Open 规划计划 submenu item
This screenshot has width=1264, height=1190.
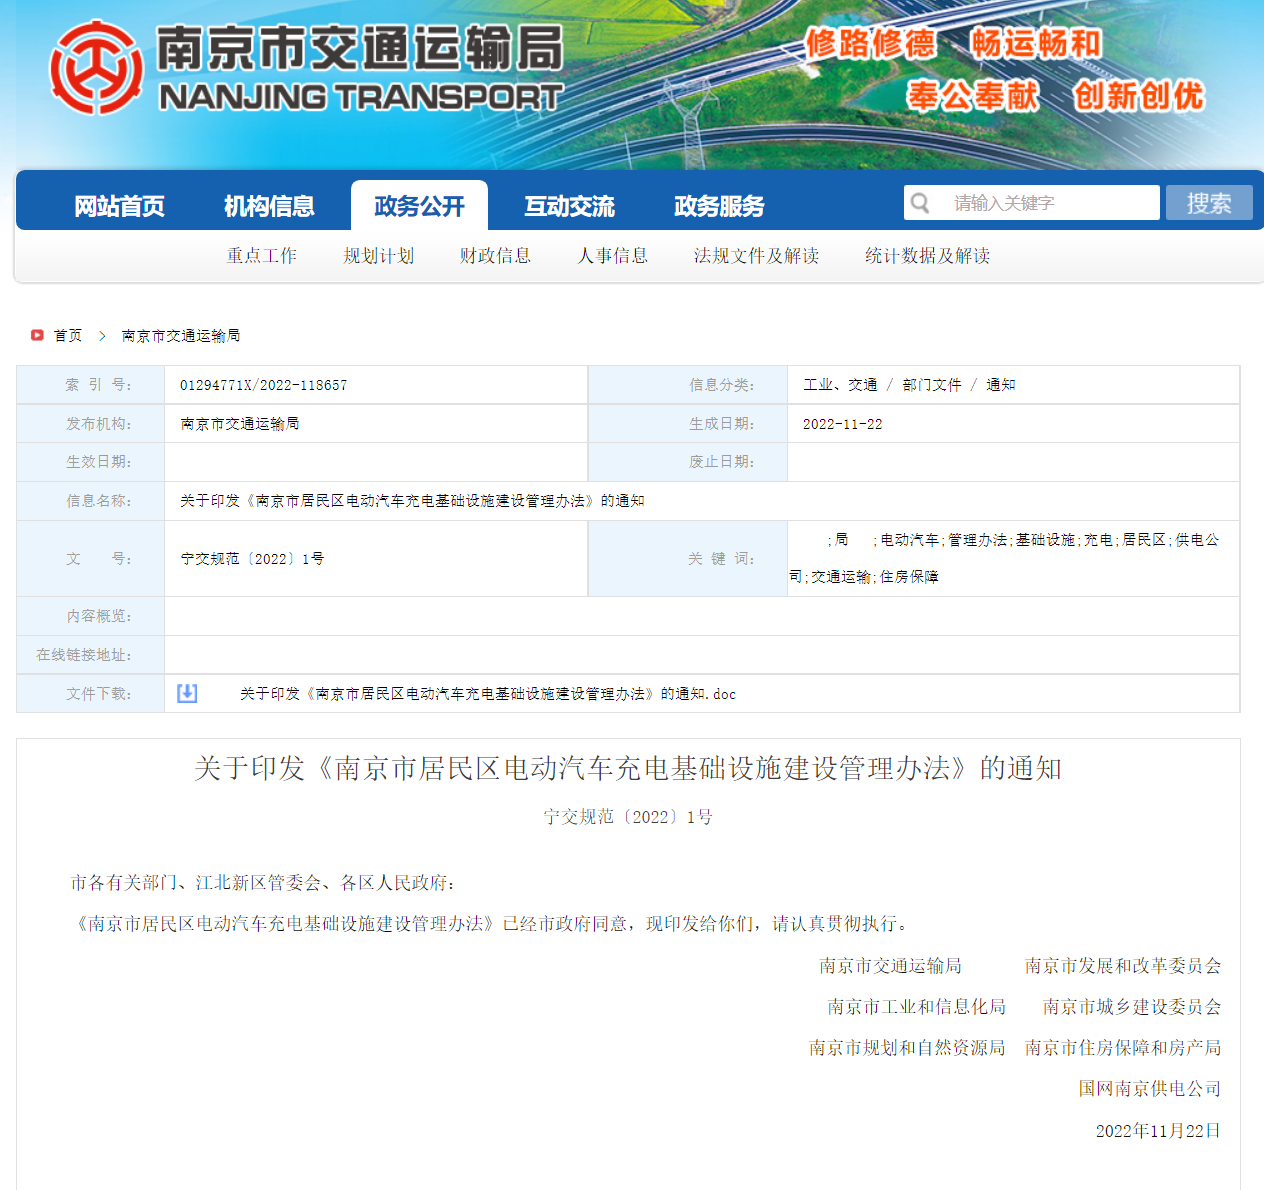378,256
